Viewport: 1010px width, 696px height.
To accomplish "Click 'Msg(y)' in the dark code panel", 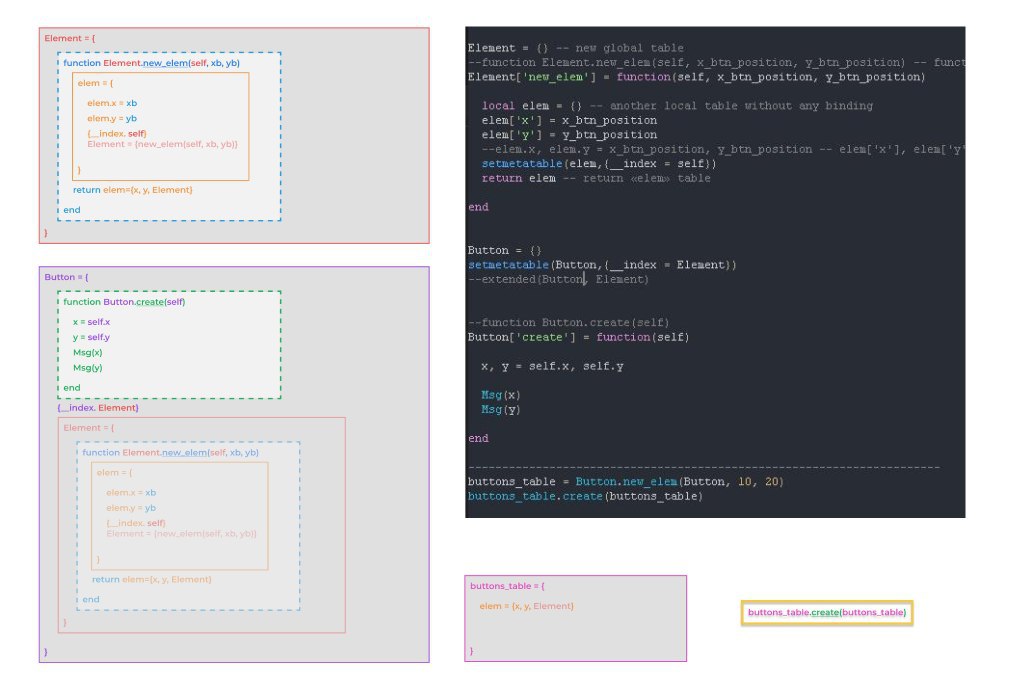I will click(500, 409).
